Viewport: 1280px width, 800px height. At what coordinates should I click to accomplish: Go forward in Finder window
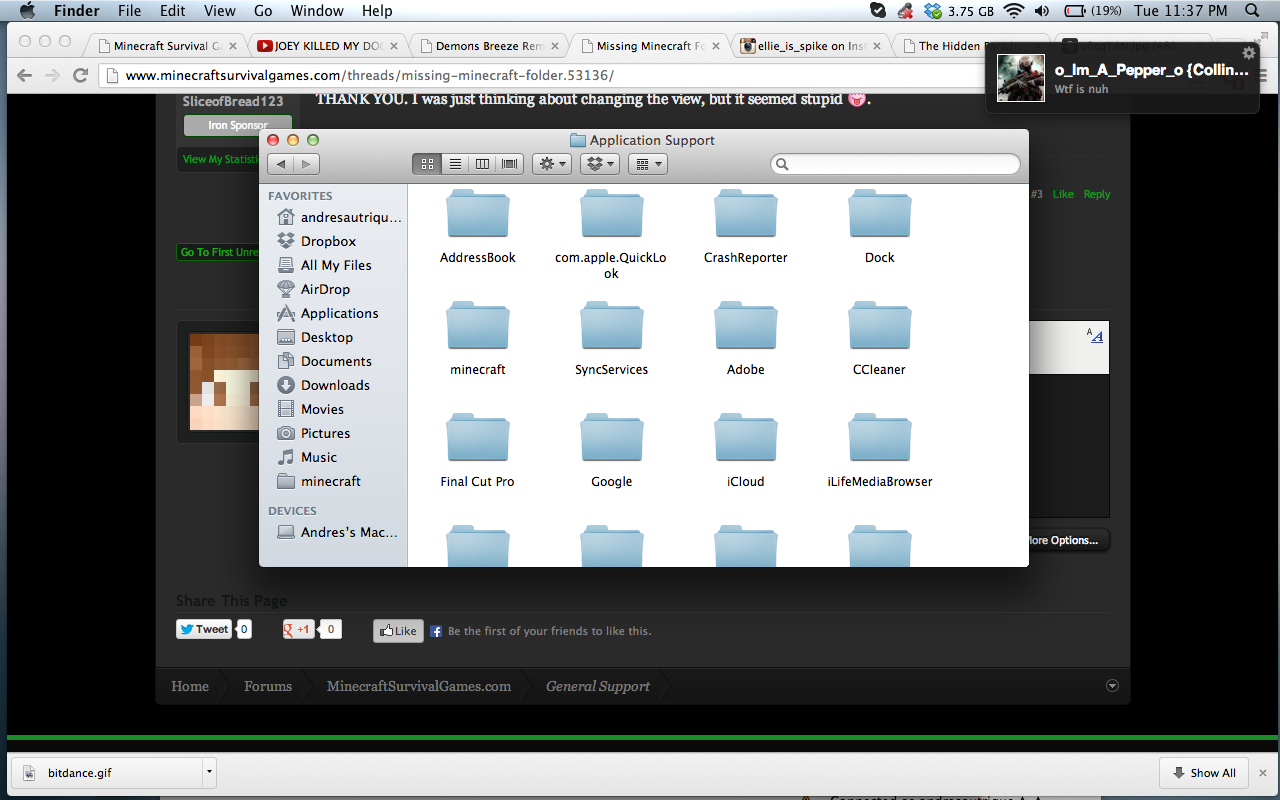point(307,164)
